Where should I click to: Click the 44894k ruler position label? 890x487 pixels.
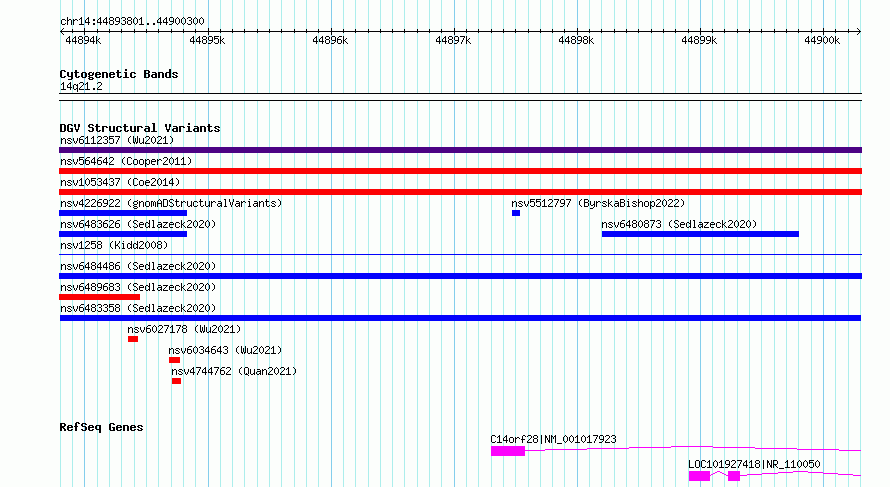tap(83, 40)
